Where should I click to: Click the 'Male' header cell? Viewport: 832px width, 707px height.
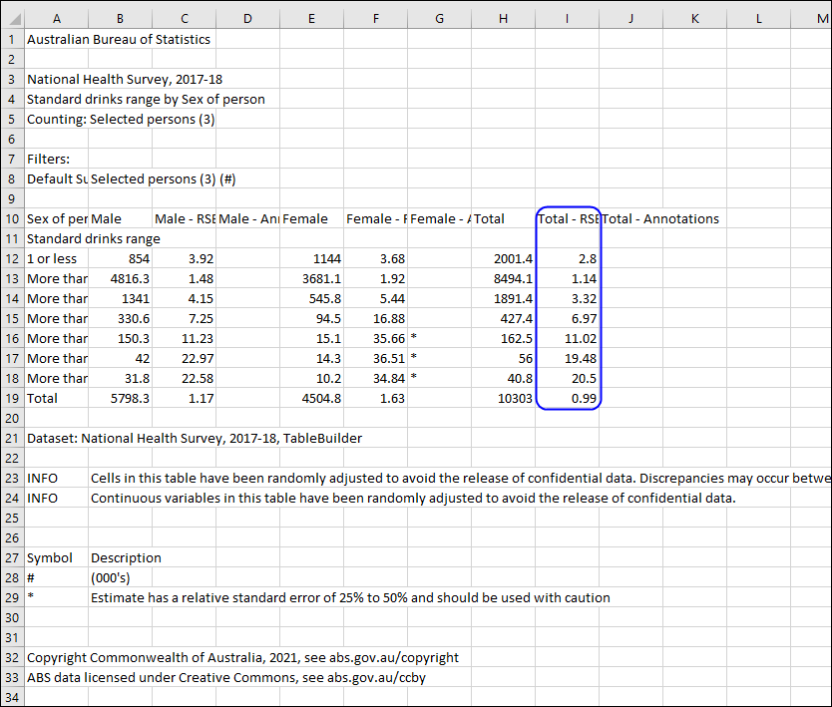point(119,218)
